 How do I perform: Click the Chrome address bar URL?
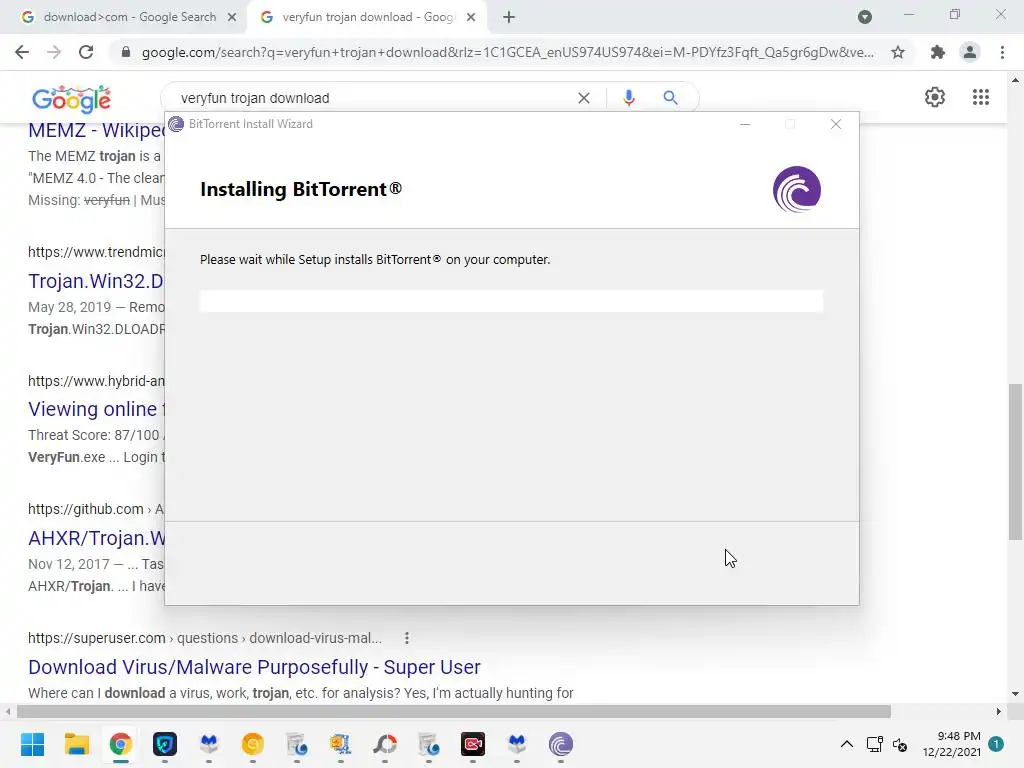507,52
